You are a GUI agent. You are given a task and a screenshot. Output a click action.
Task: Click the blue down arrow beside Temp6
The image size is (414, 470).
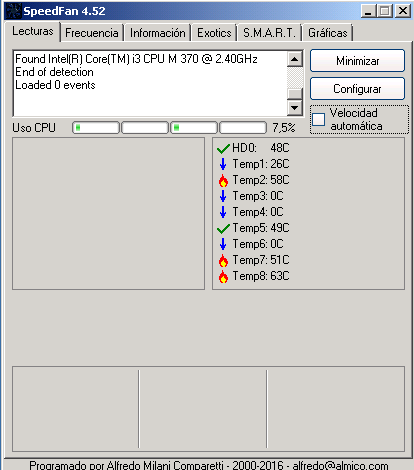coord(223,244)
